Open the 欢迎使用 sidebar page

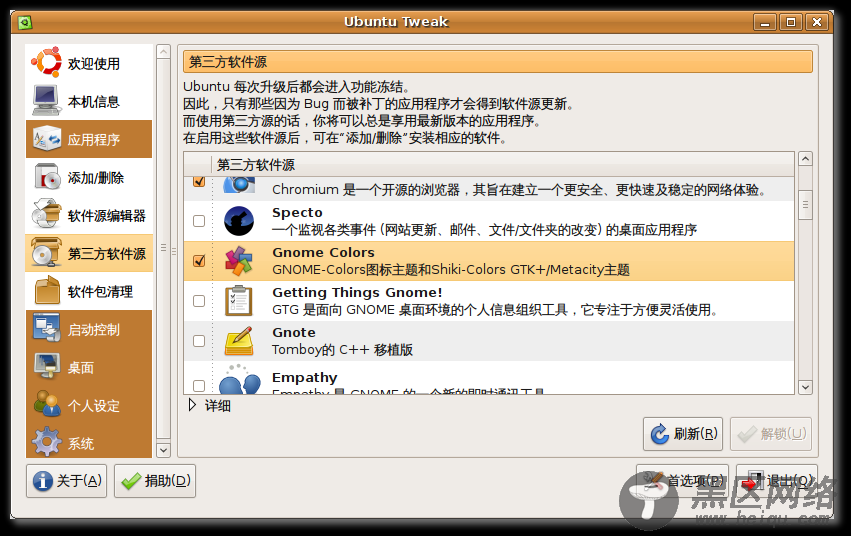pyautogui.click(x=89, y=63)
